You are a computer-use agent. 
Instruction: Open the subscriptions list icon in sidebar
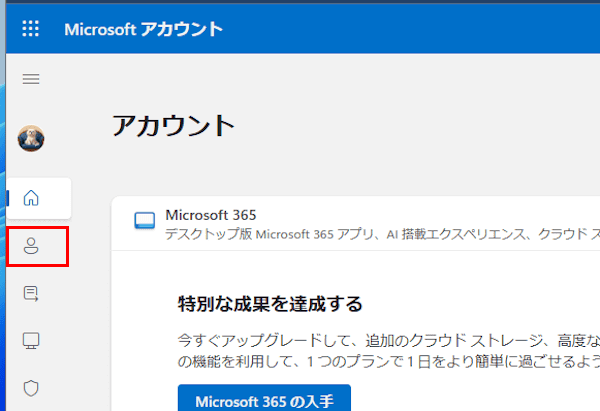click(x=31, y=294)
